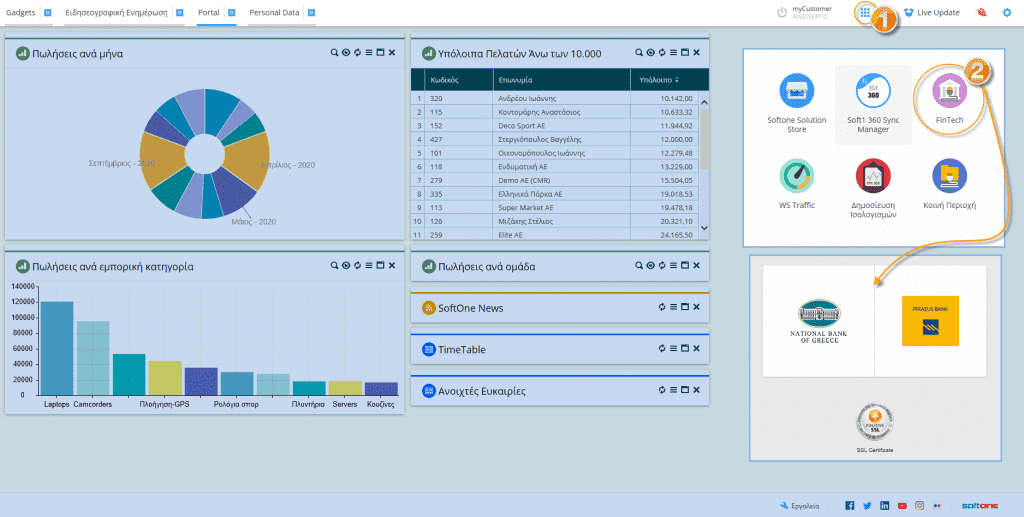Viewport: 1024px width, 517px height.
Task: Open the FinTech application icon
Action: tap(948, 93)
